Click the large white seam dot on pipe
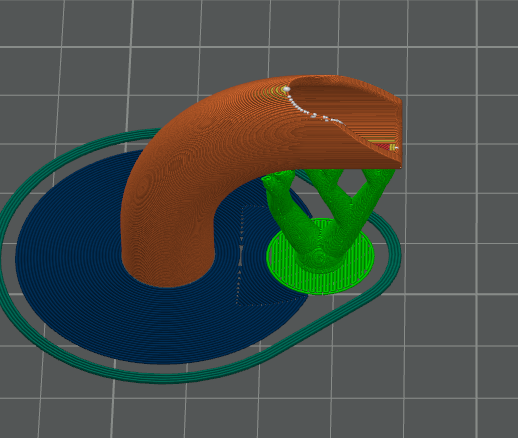Viewport: 518px width, 438px height. coord(286,89)
